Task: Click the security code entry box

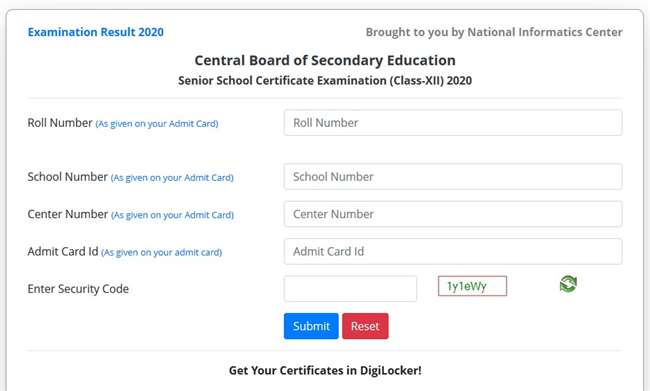Action: click(350, 289)
